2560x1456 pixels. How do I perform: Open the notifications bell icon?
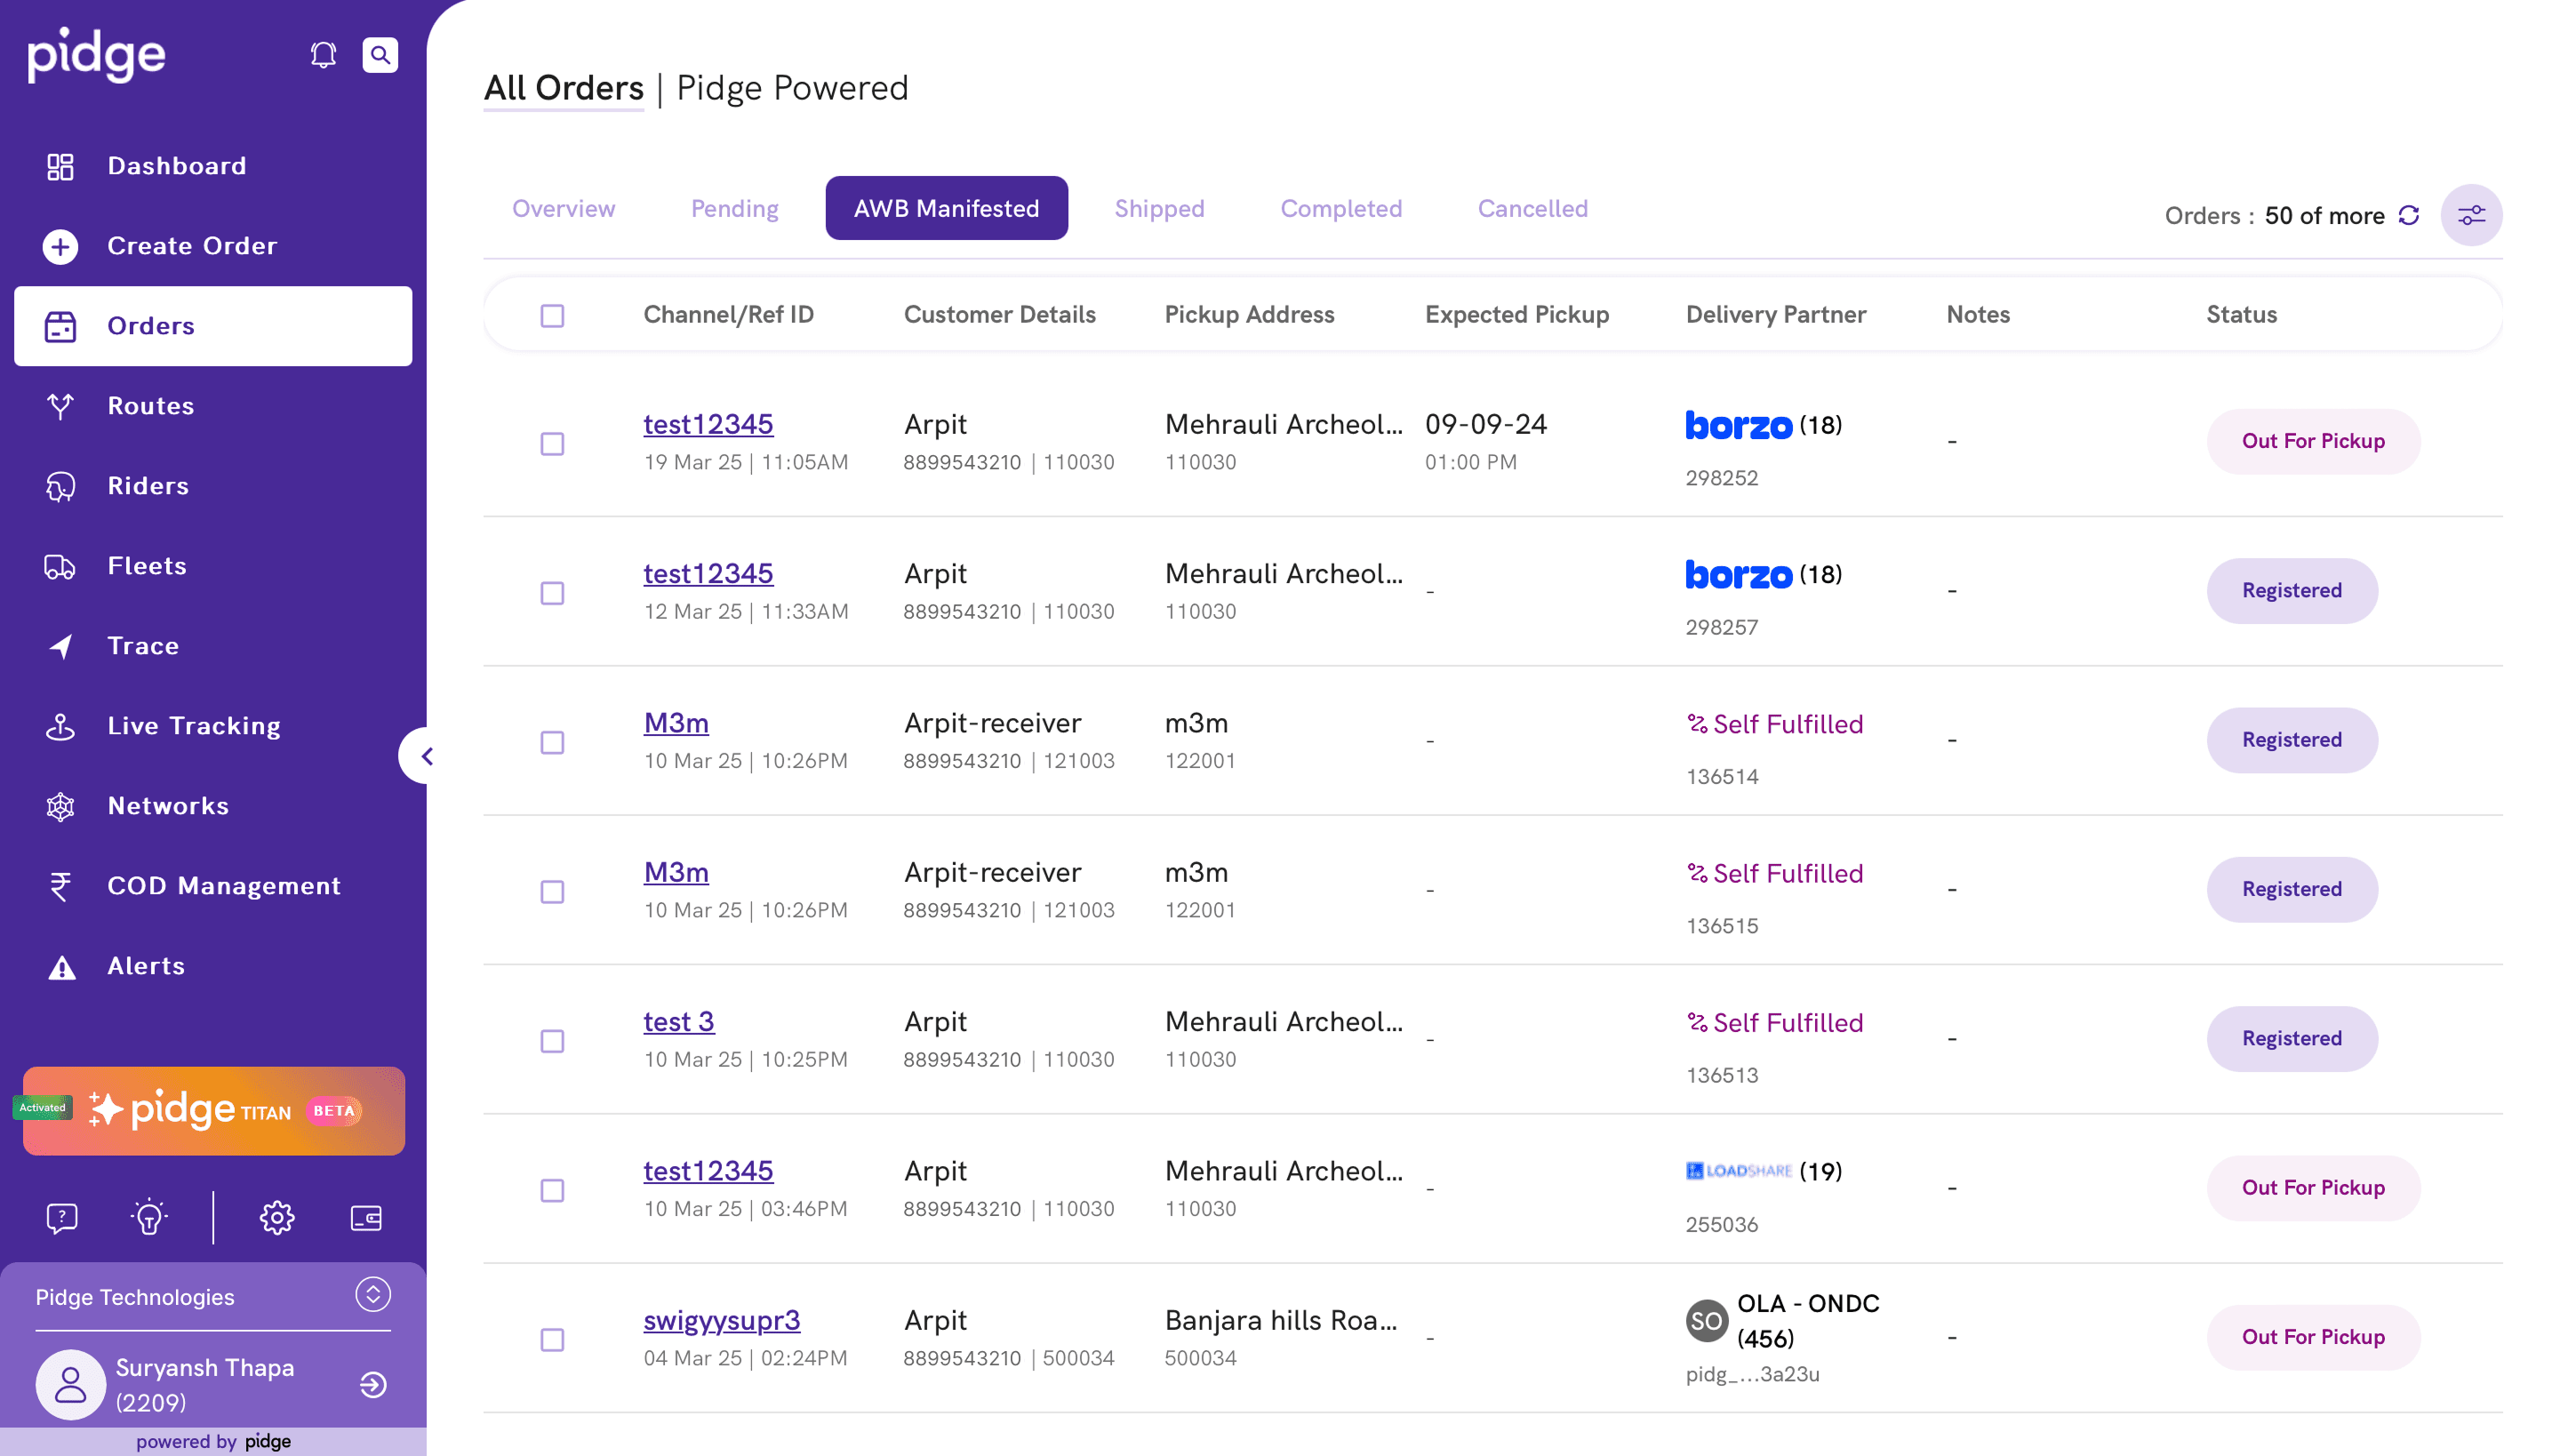click(323, 55)
